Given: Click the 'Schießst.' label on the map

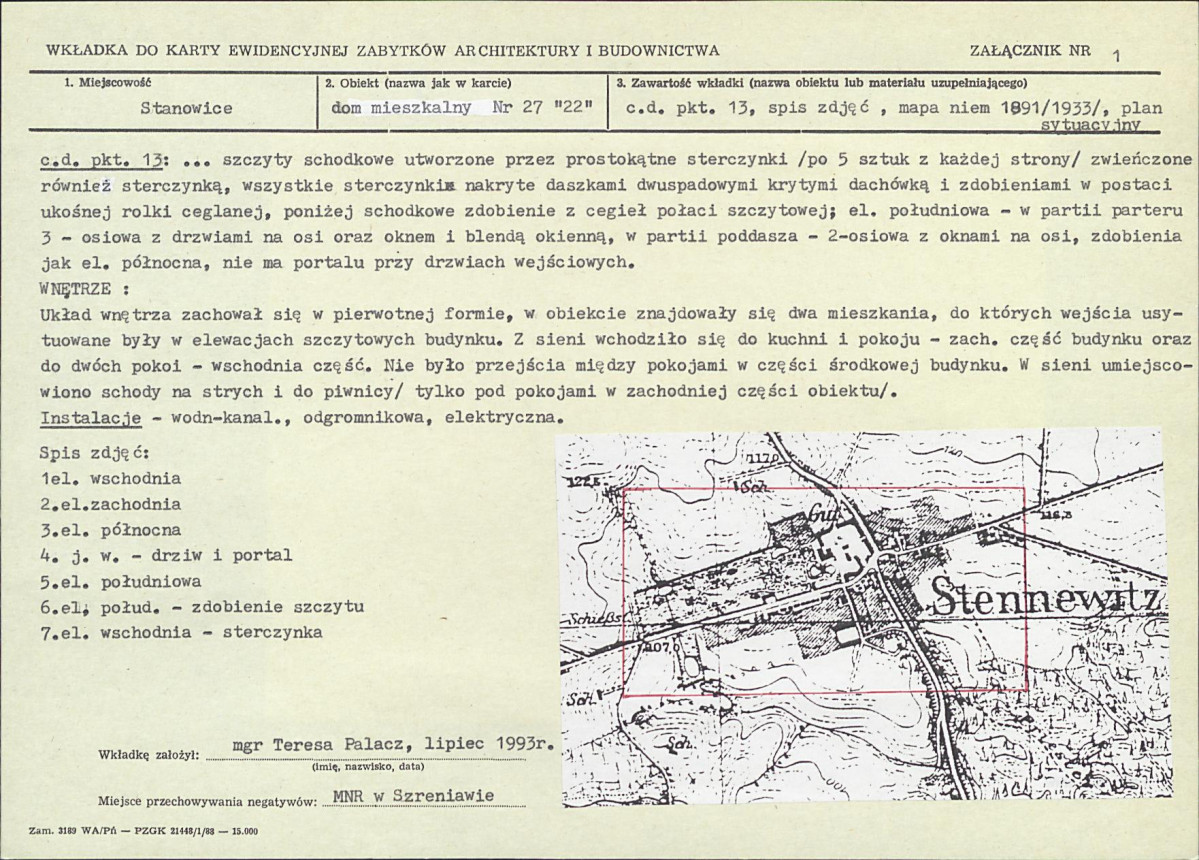Looking at the screenshot, I should pos(596,616).
